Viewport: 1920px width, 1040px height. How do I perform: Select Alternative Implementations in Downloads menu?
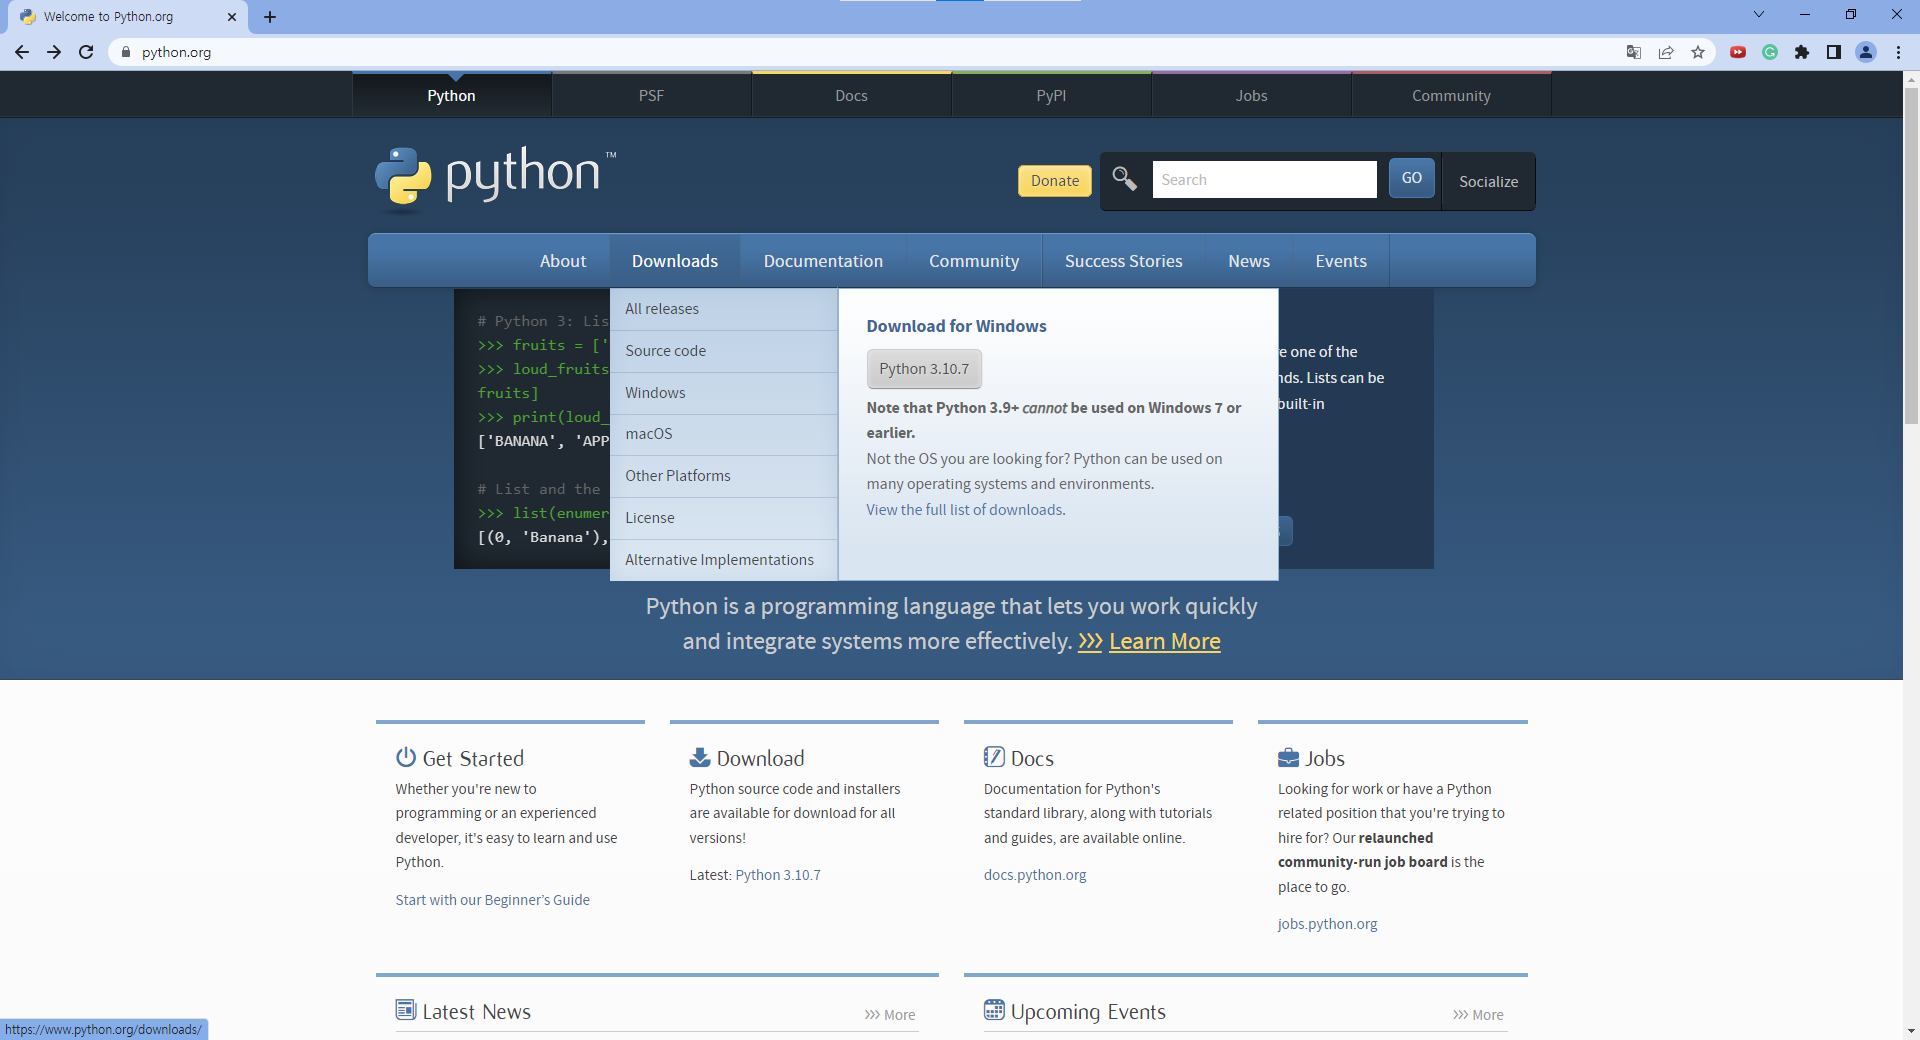pos(724,560)
